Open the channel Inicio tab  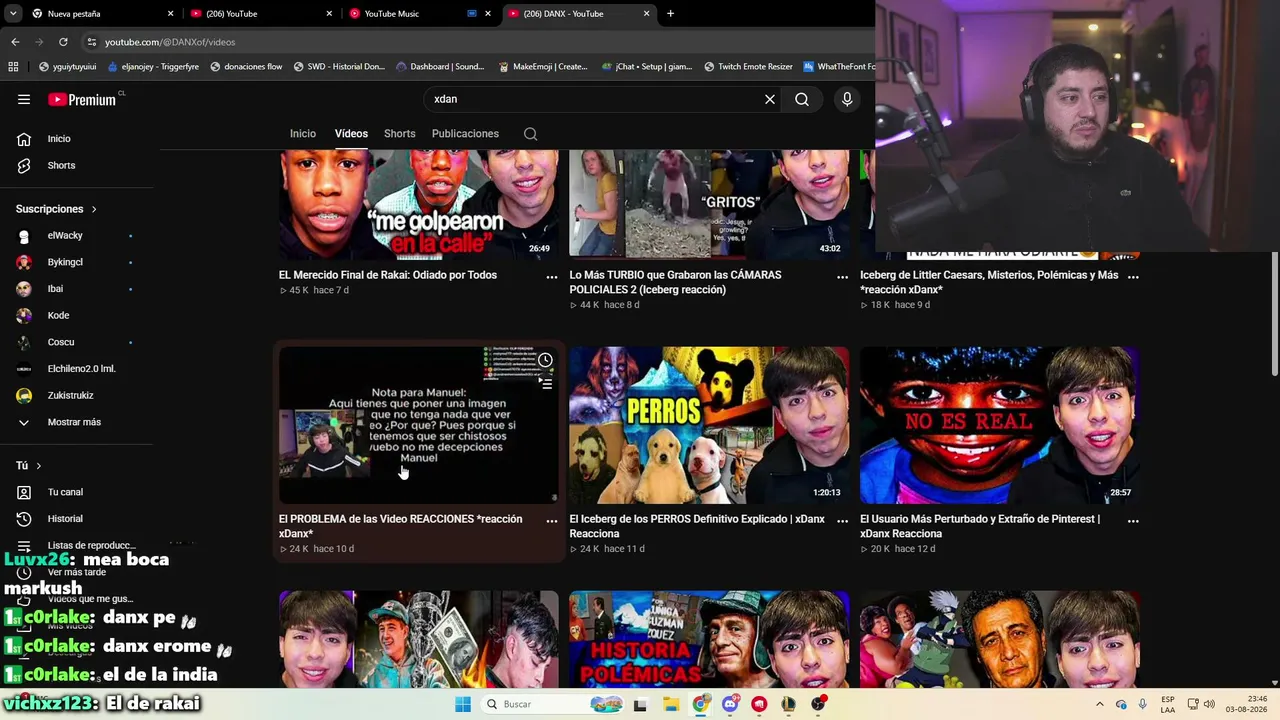pyautogui.click(x=303, y=134)
